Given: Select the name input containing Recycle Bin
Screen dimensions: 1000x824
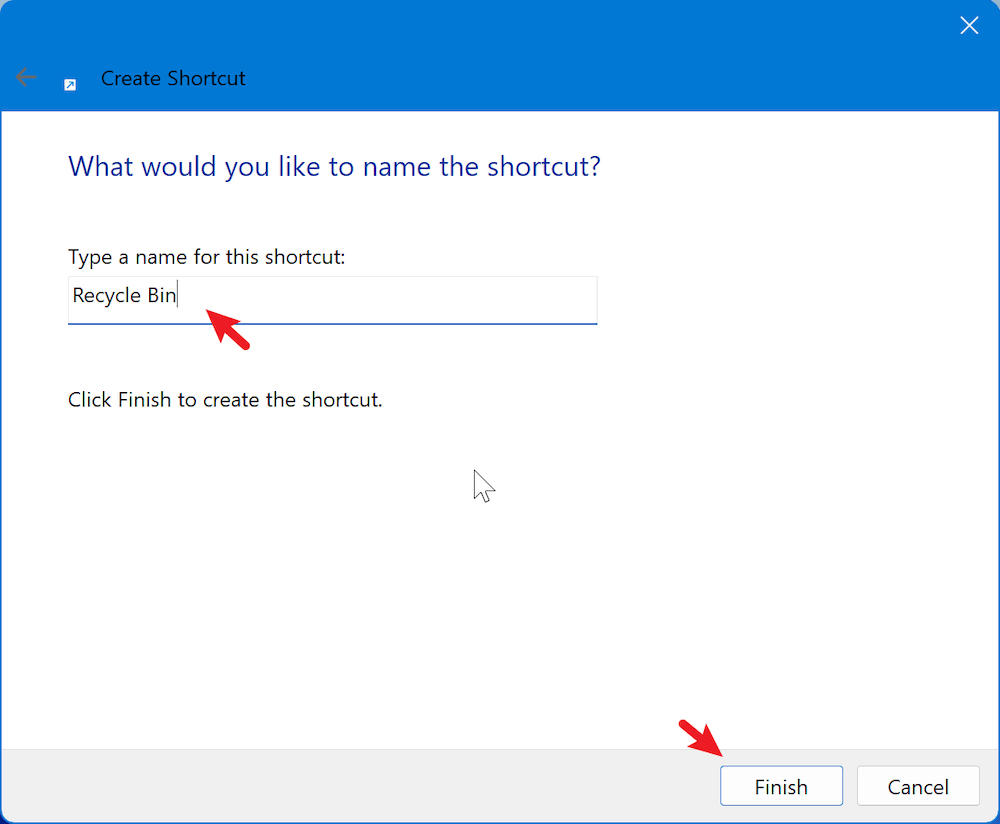Looking at the screenshot, I should tap(330, 299).
